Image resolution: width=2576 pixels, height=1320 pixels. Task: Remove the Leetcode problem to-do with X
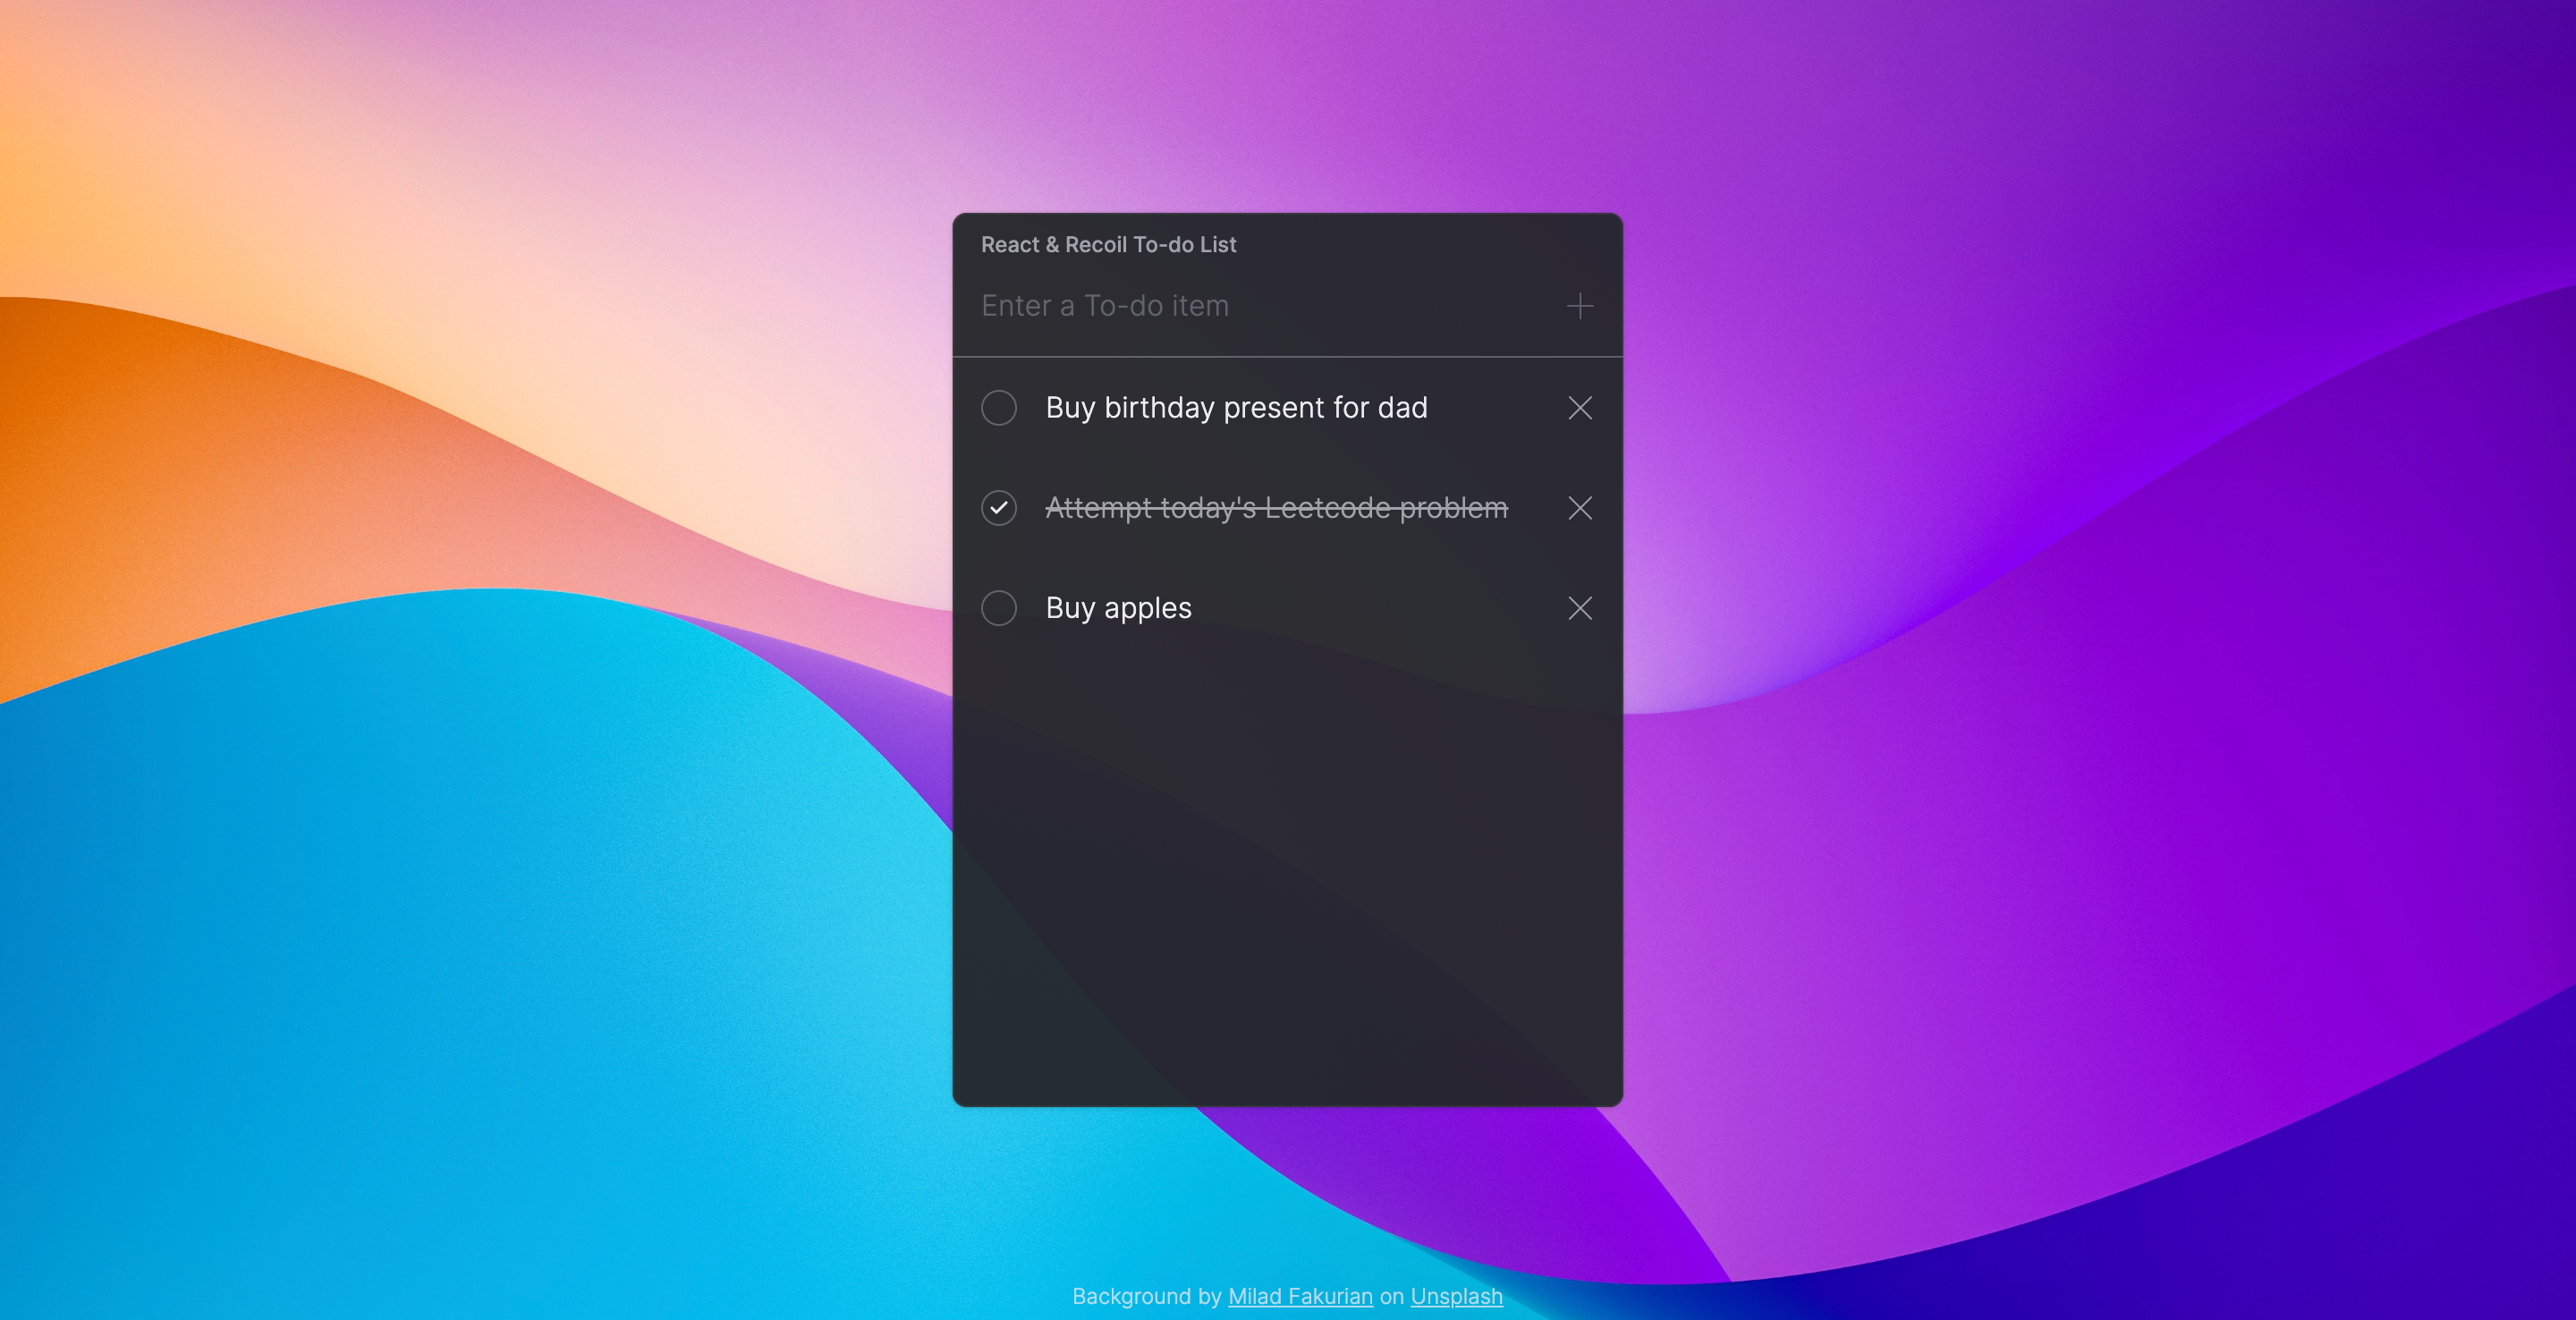[x=1579, y=508]
